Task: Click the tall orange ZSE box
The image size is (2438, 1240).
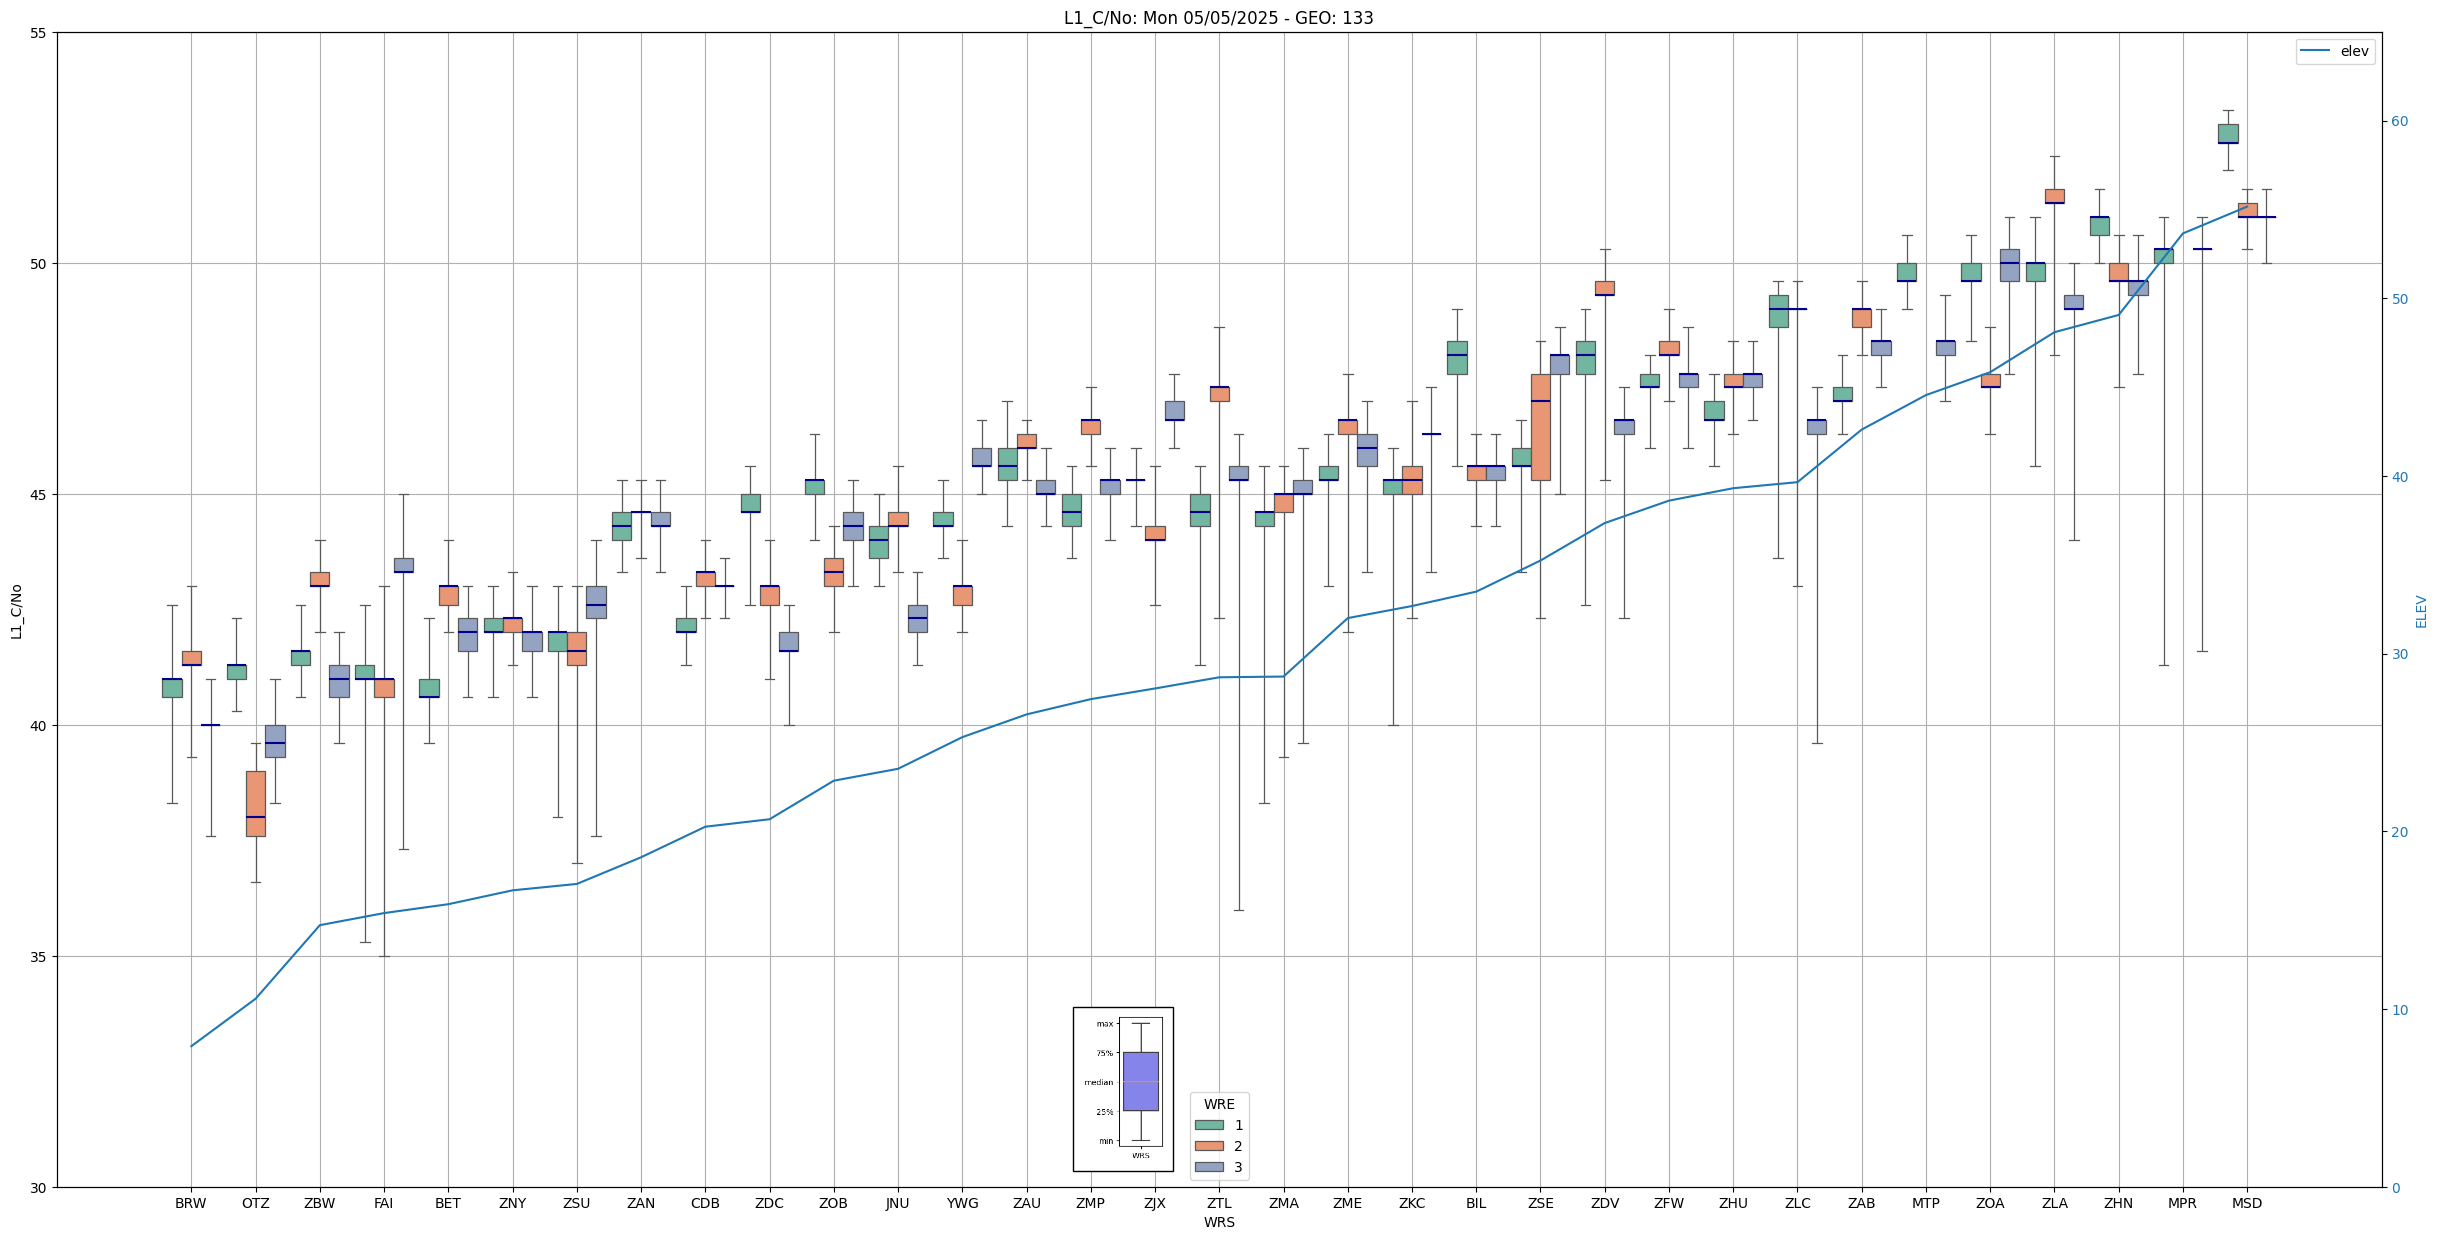Action: pyautogui.click(x=1540, y=427)
